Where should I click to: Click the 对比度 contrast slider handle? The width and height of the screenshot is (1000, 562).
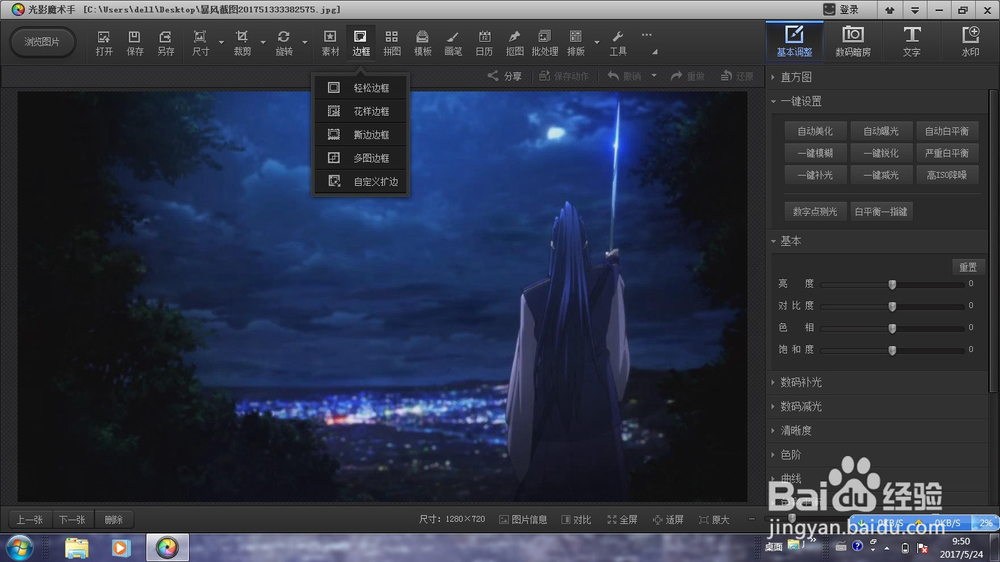point(892,306)
